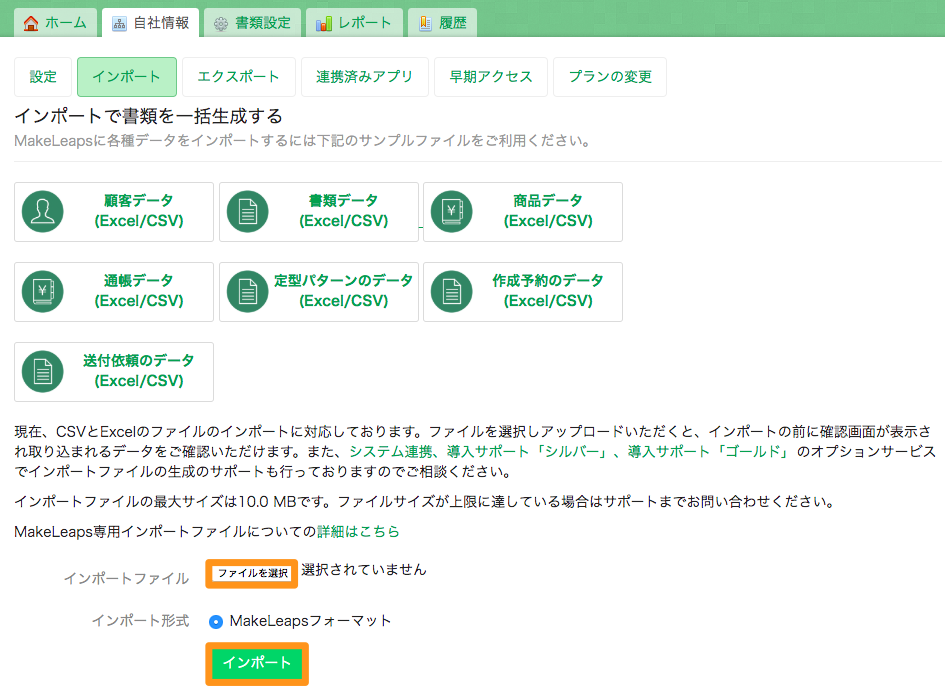Click the document icon for 送付依頼のデータ
The width and height of the screenshot is (945, 695).
pyautogui.click(x=43, y=372)
